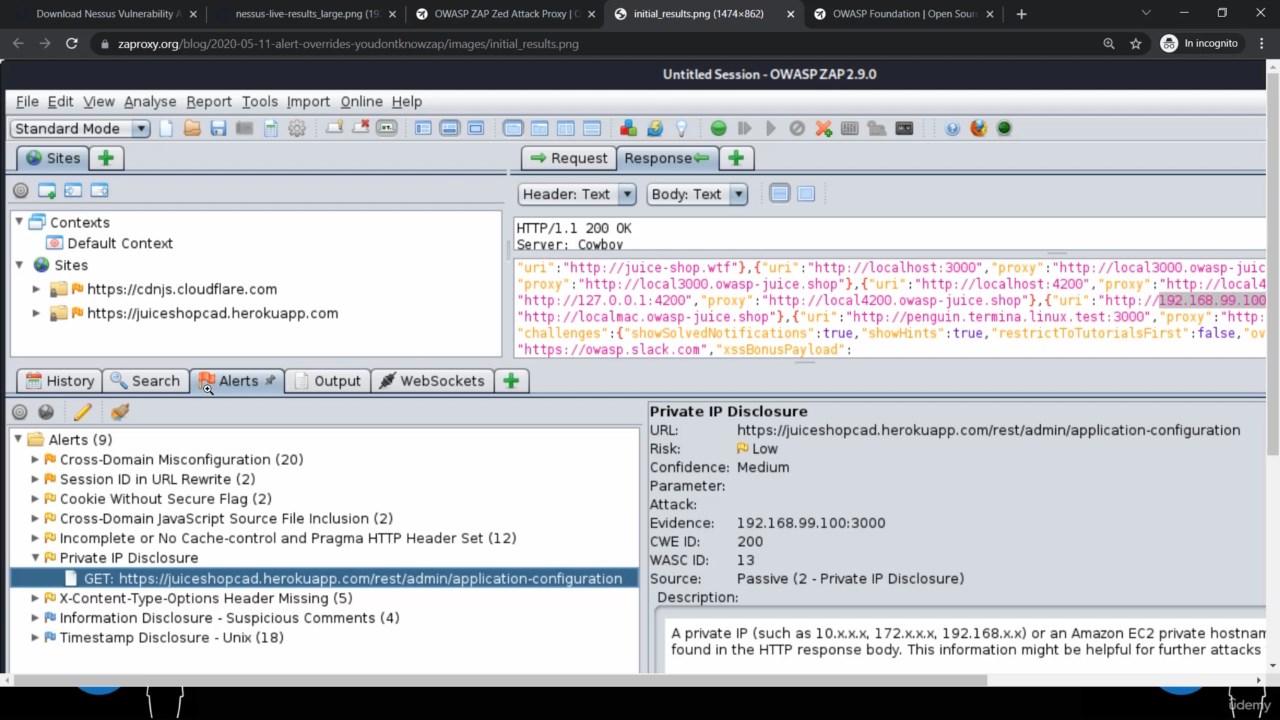Click the stop drop-all-requests icon
Image resolution: width=1280 pixels, height=720 pixels.
[x=797, y=128]
